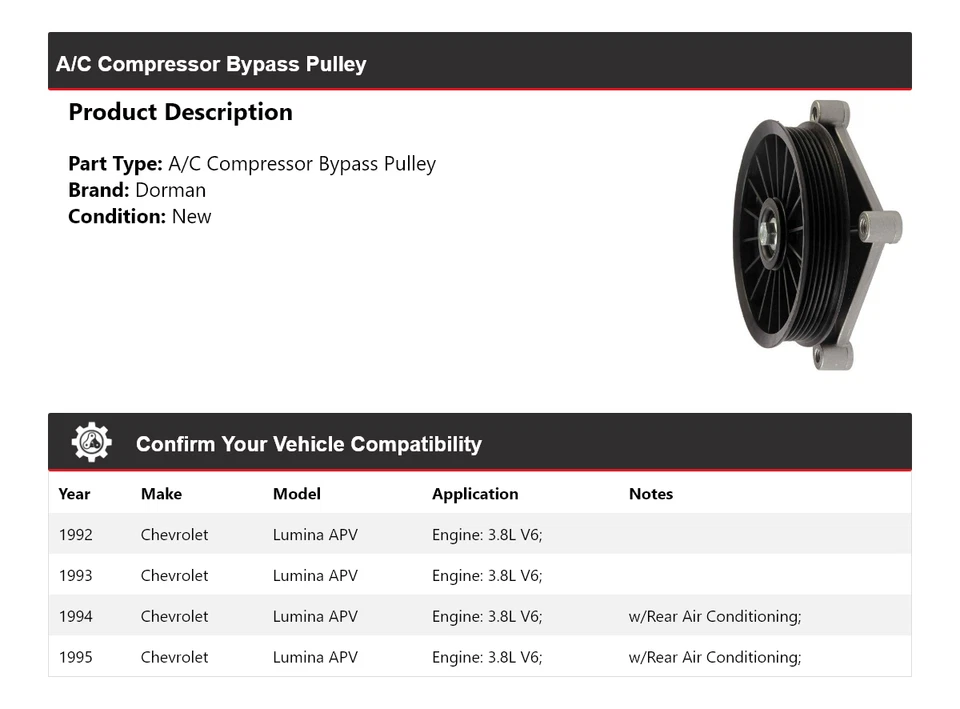Select the 1992 year cell
960x709 pixels.
pyautogui.click(x=75, y=535)
